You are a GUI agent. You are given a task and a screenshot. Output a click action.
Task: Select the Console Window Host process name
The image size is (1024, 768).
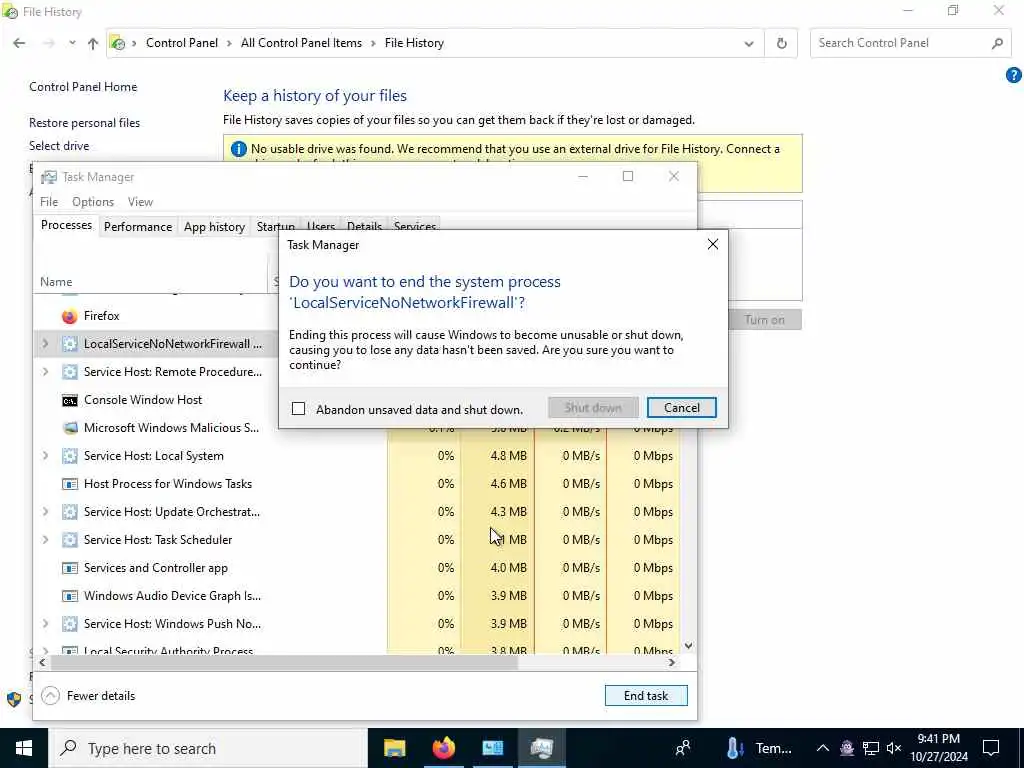tap(143, 400)
